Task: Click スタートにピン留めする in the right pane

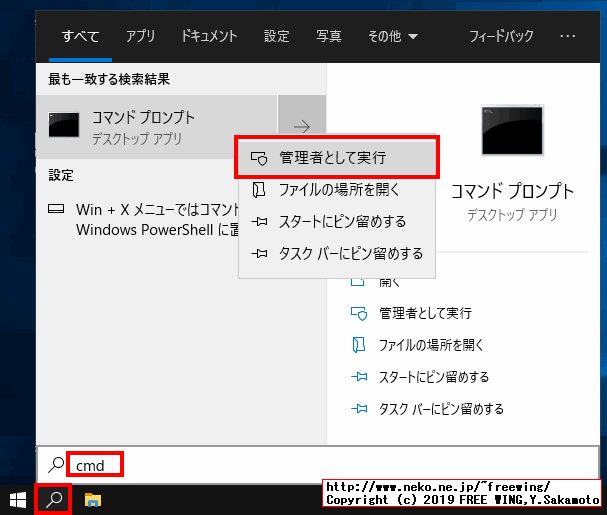Action: tap(434, 377)
